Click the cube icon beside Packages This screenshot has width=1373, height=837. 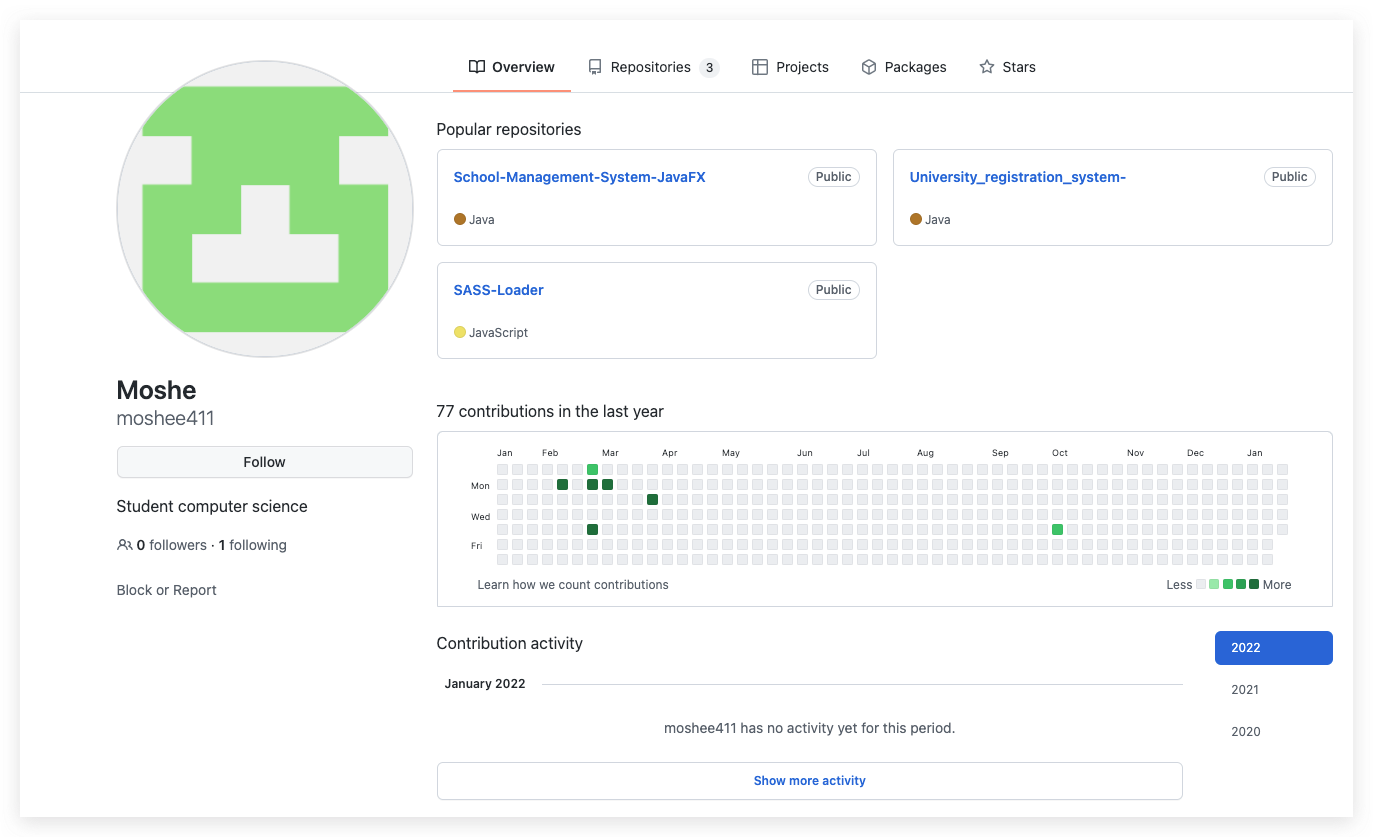click(x=869, y=67)
